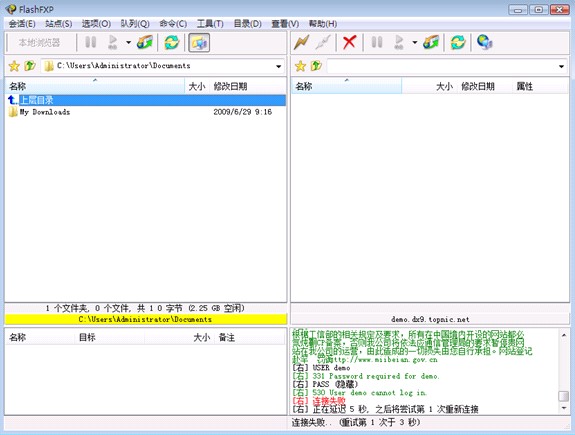Open the 命令(C) menu
Viewport: 575px width, 435px height.
pyautogui.click(x=173, y=24)
